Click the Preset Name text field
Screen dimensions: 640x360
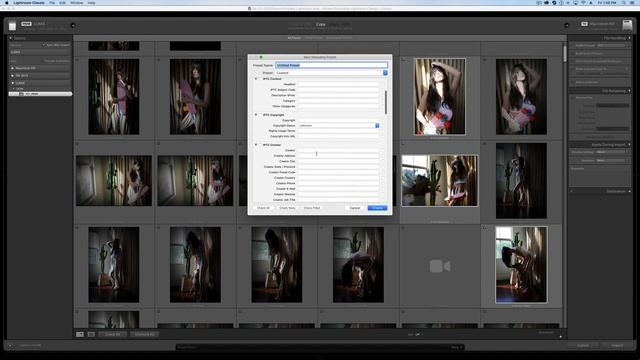coord(331,65)
